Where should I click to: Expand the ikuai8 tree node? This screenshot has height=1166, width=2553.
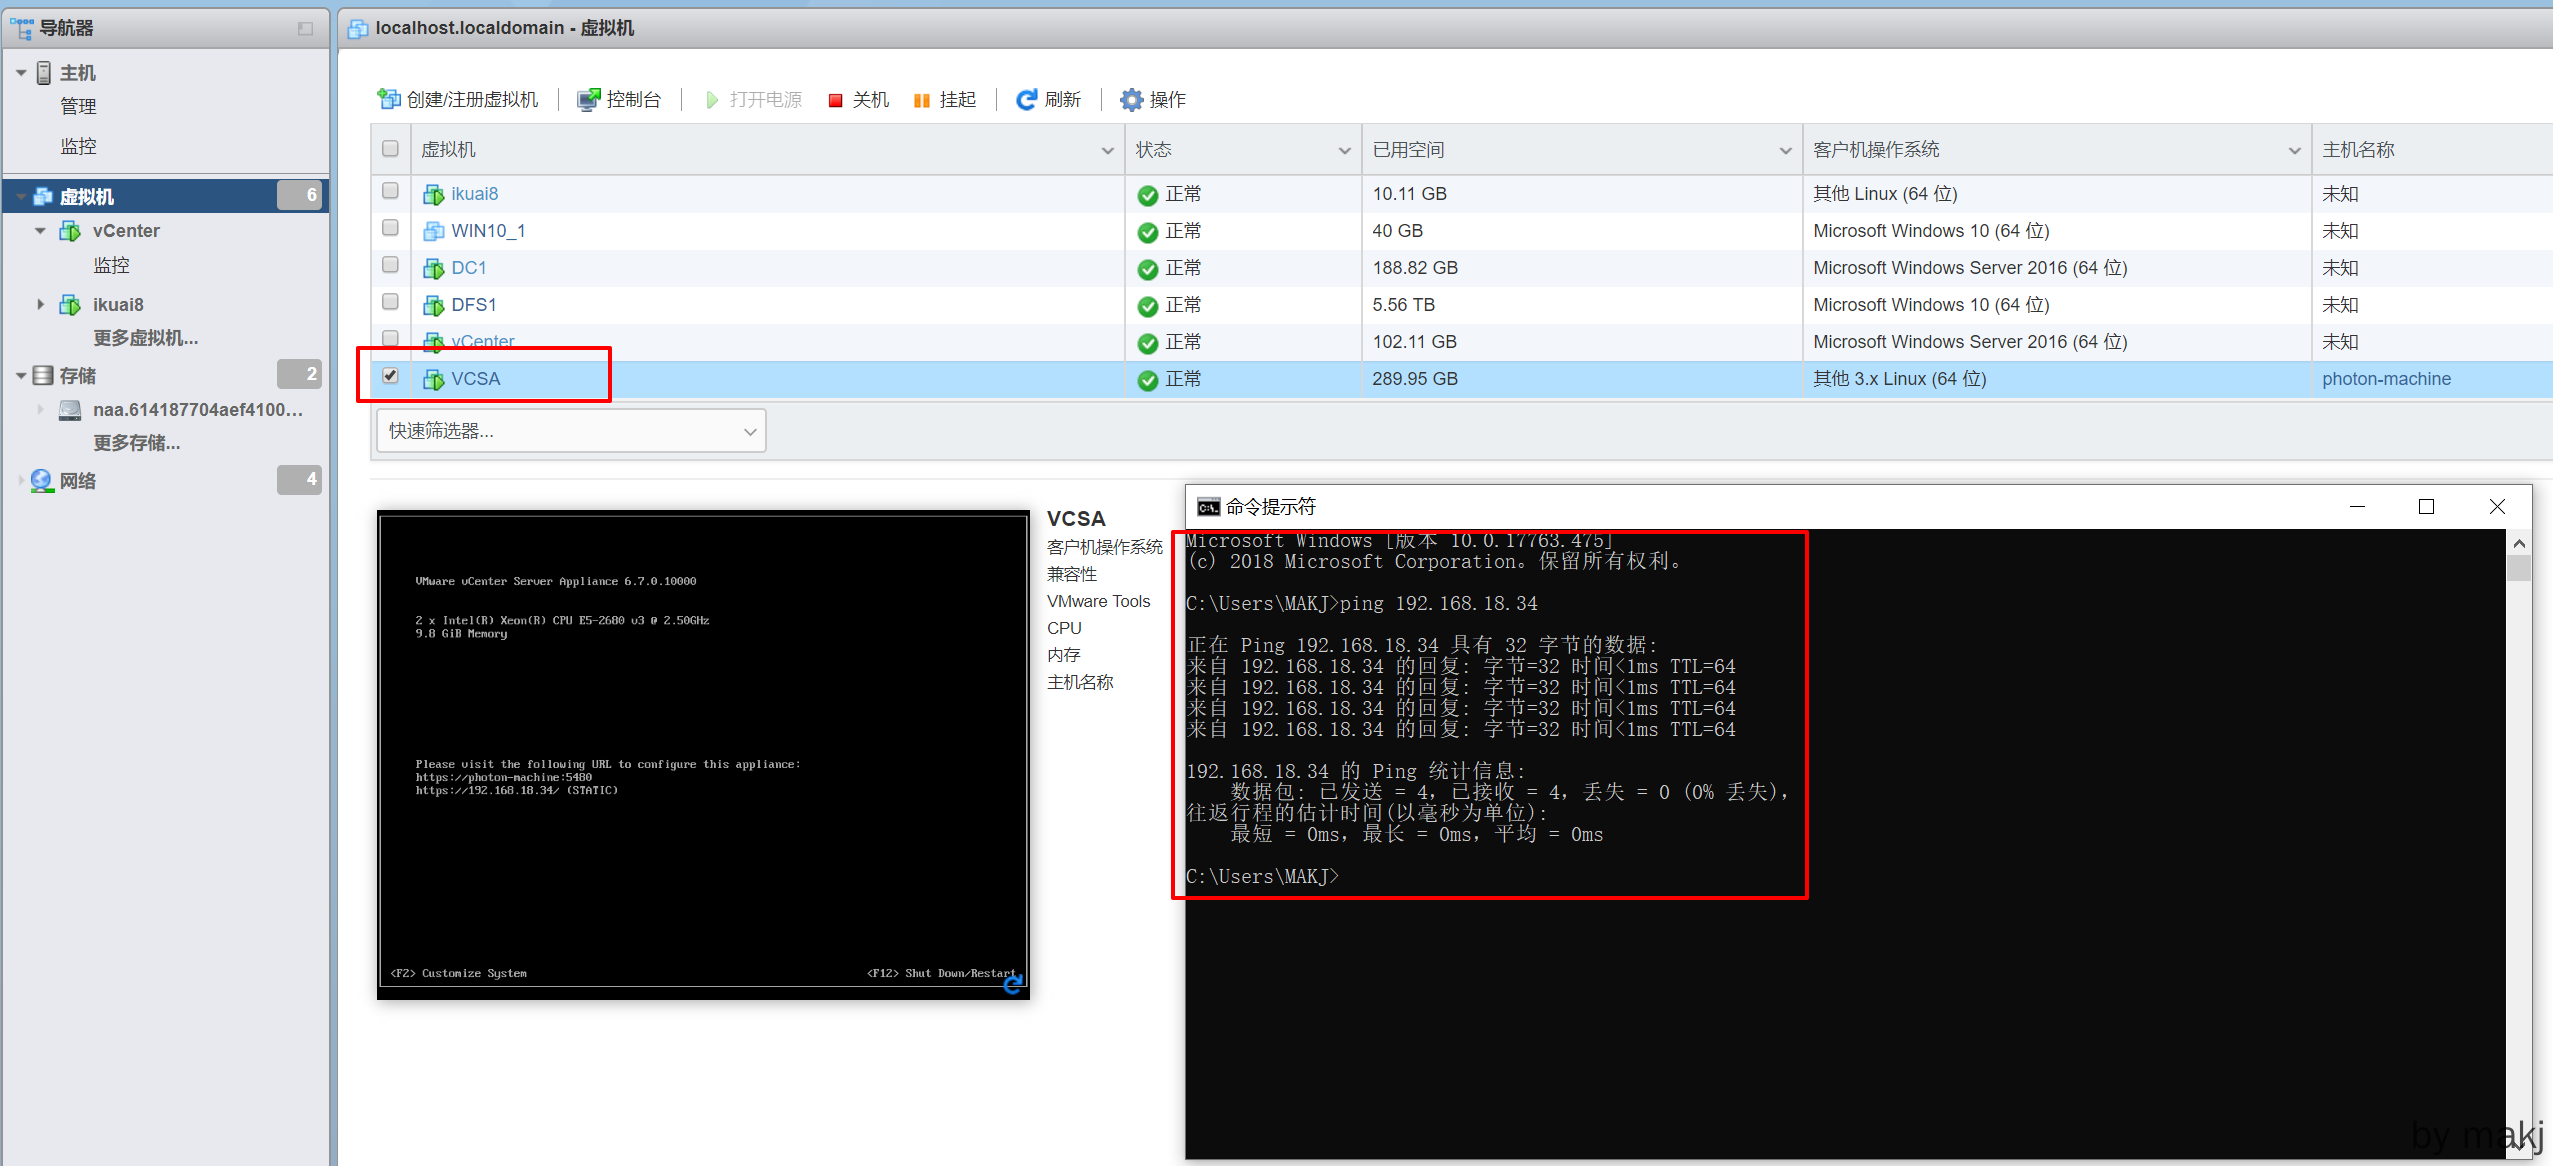click(x=40, y=304)
